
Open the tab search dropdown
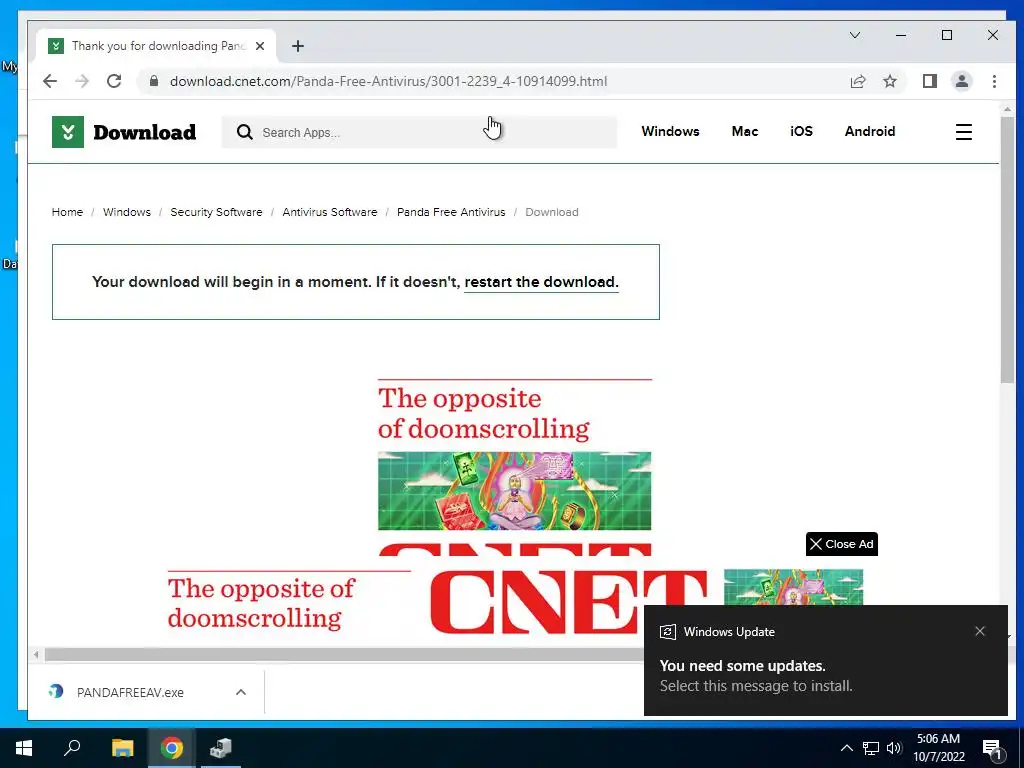pos(855,35)
